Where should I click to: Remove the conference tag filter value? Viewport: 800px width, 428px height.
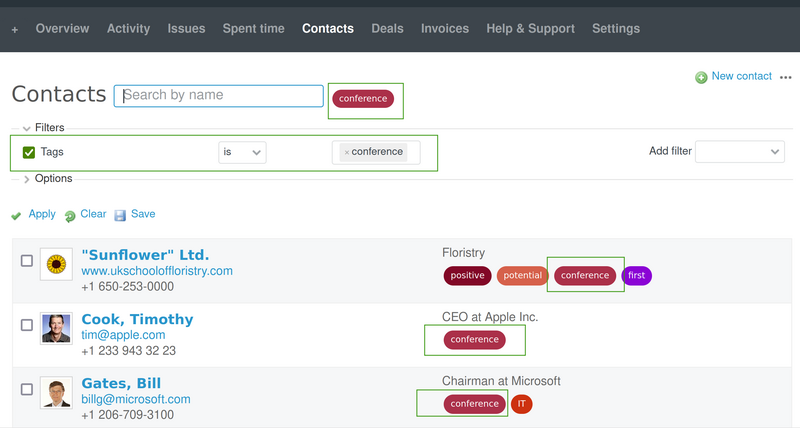[x=347, y=152]
